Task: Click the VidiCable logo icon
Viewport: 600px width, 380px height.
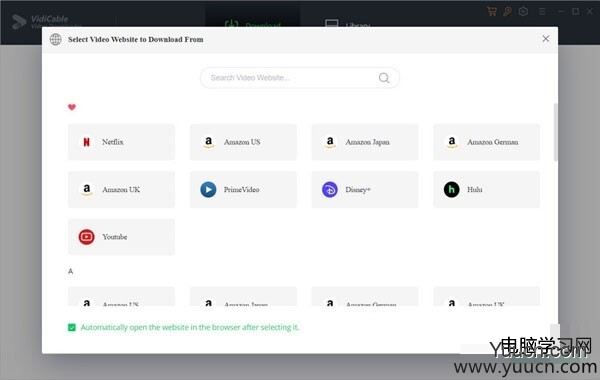Action: click(19, 22)
